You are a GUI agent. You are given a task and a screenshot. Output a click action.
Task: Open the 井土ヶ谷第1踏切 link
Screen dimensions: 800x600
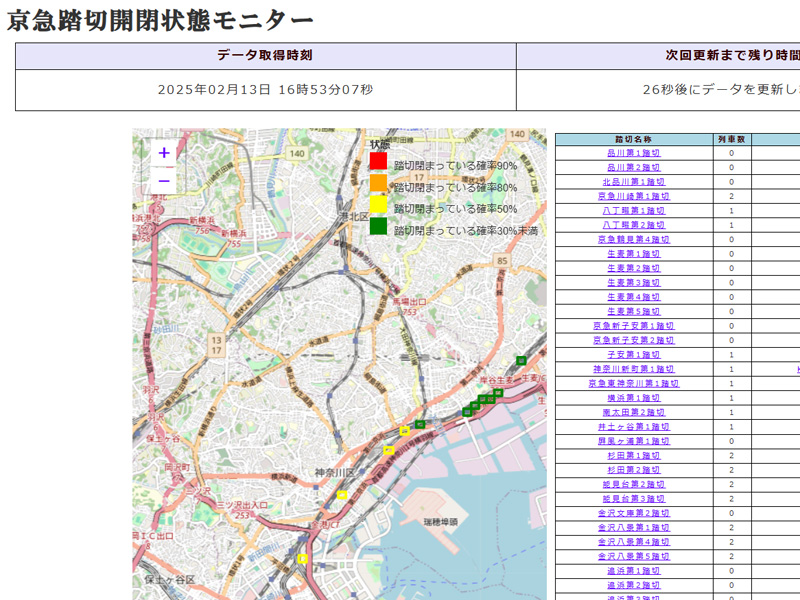[634, 427]
